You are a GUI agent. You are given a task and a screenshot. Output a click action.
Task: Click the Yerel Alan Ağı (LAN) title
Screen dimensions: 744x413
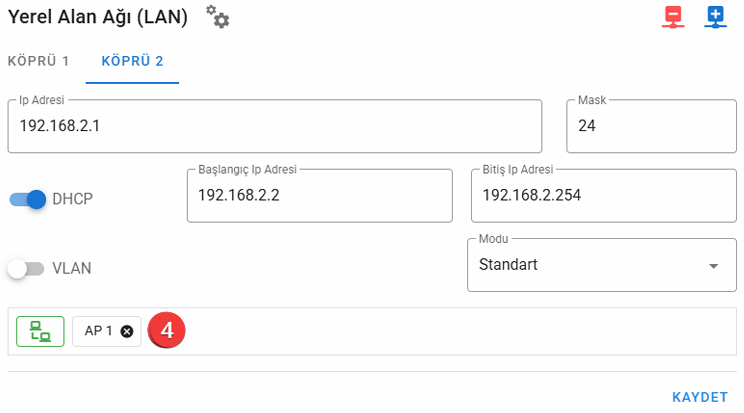[97, 17]
